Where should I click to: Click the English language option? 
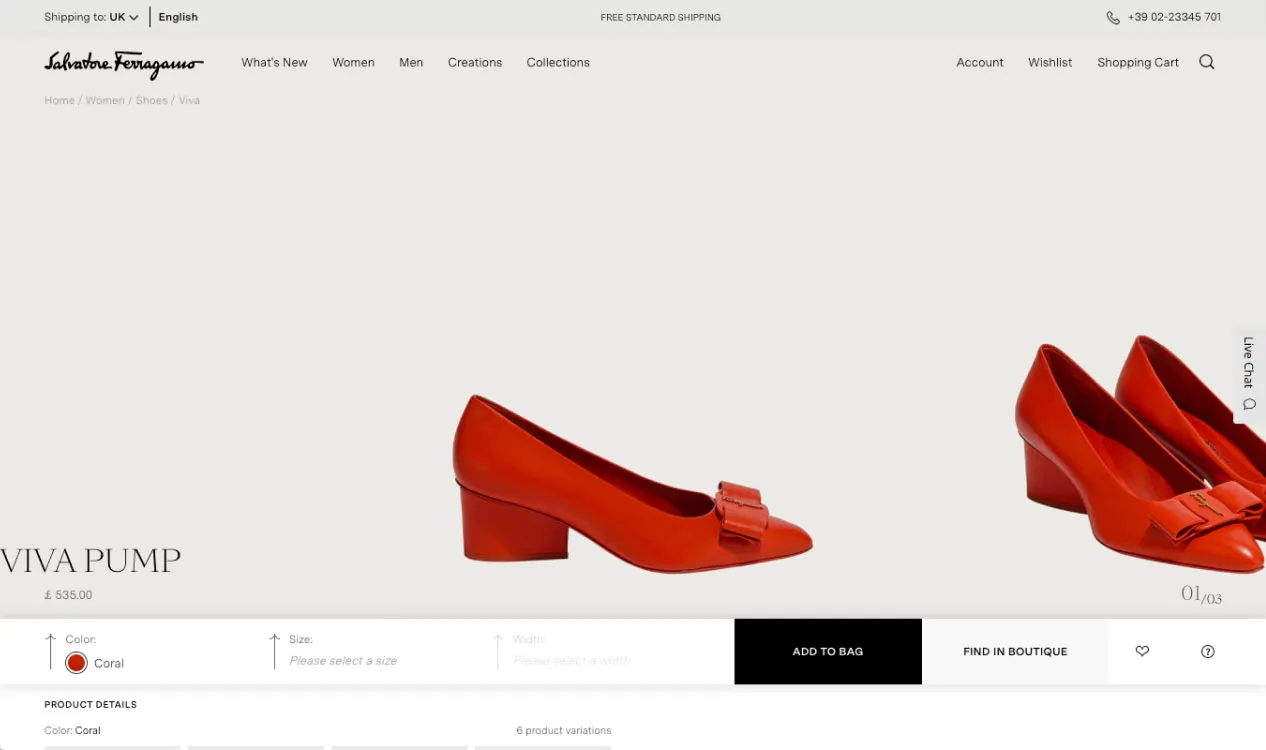(x=178, y=17)
